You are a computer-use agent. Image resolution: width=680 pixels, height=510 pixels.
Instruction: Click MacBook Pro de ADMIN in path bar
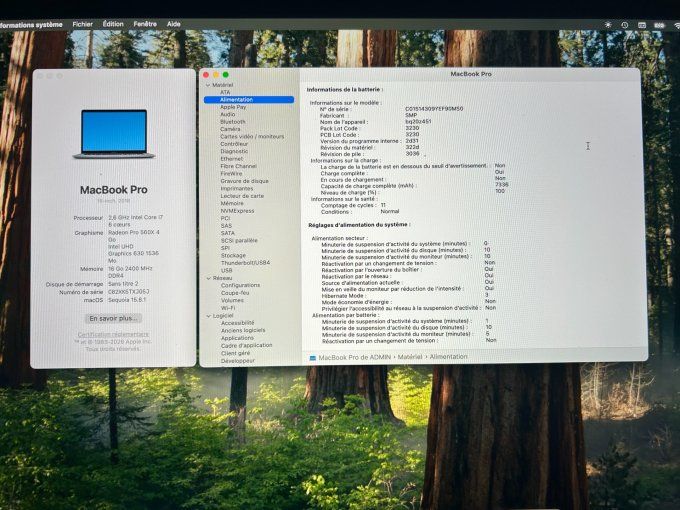tap(354, 358)
